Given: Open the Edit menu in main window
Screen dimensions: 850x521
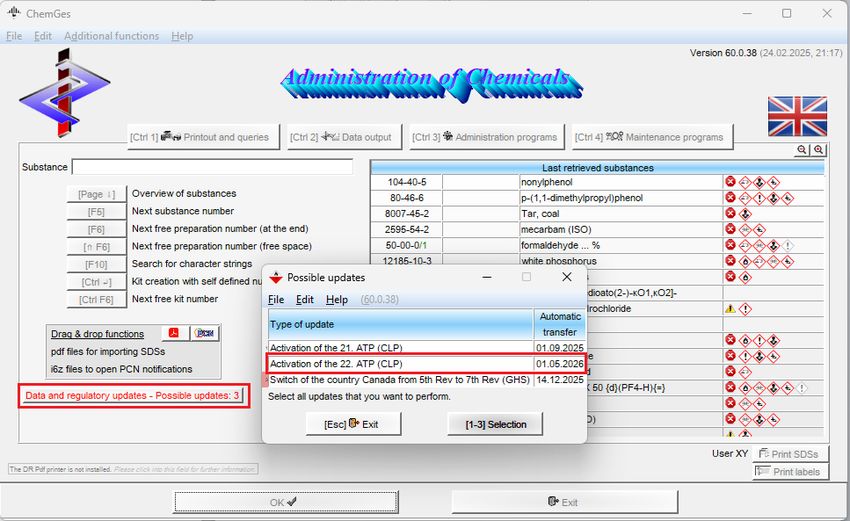Looking at the screenshot, I should point(43,36).
